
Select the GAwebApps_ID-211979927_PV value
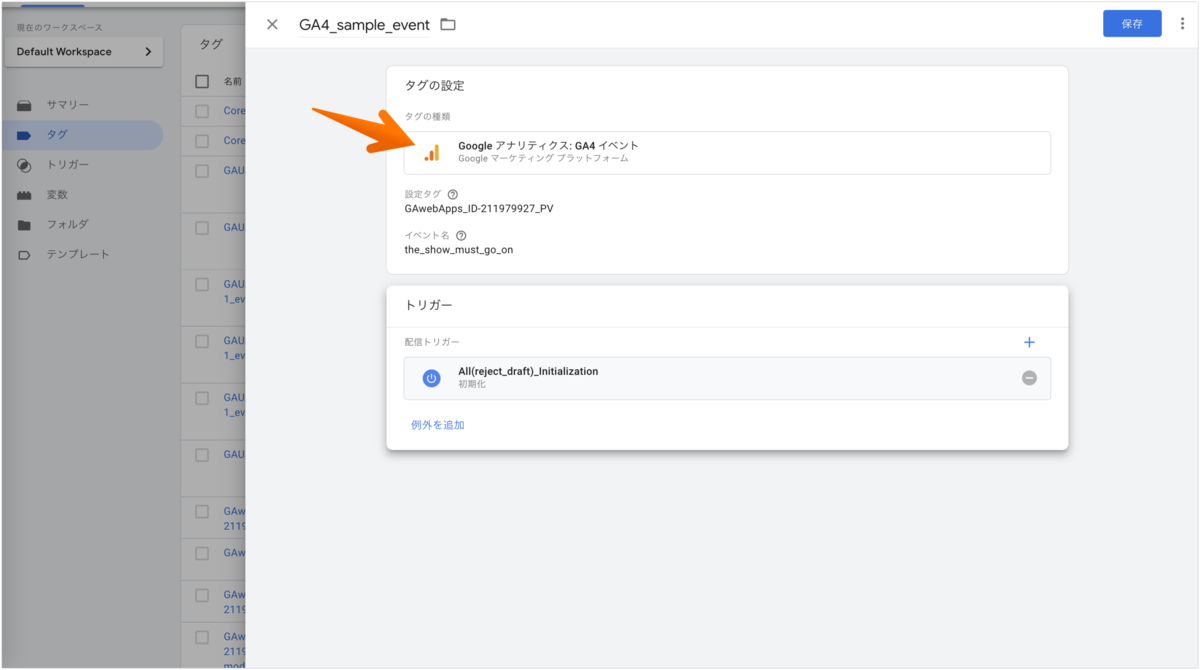(x=478, y=209)
